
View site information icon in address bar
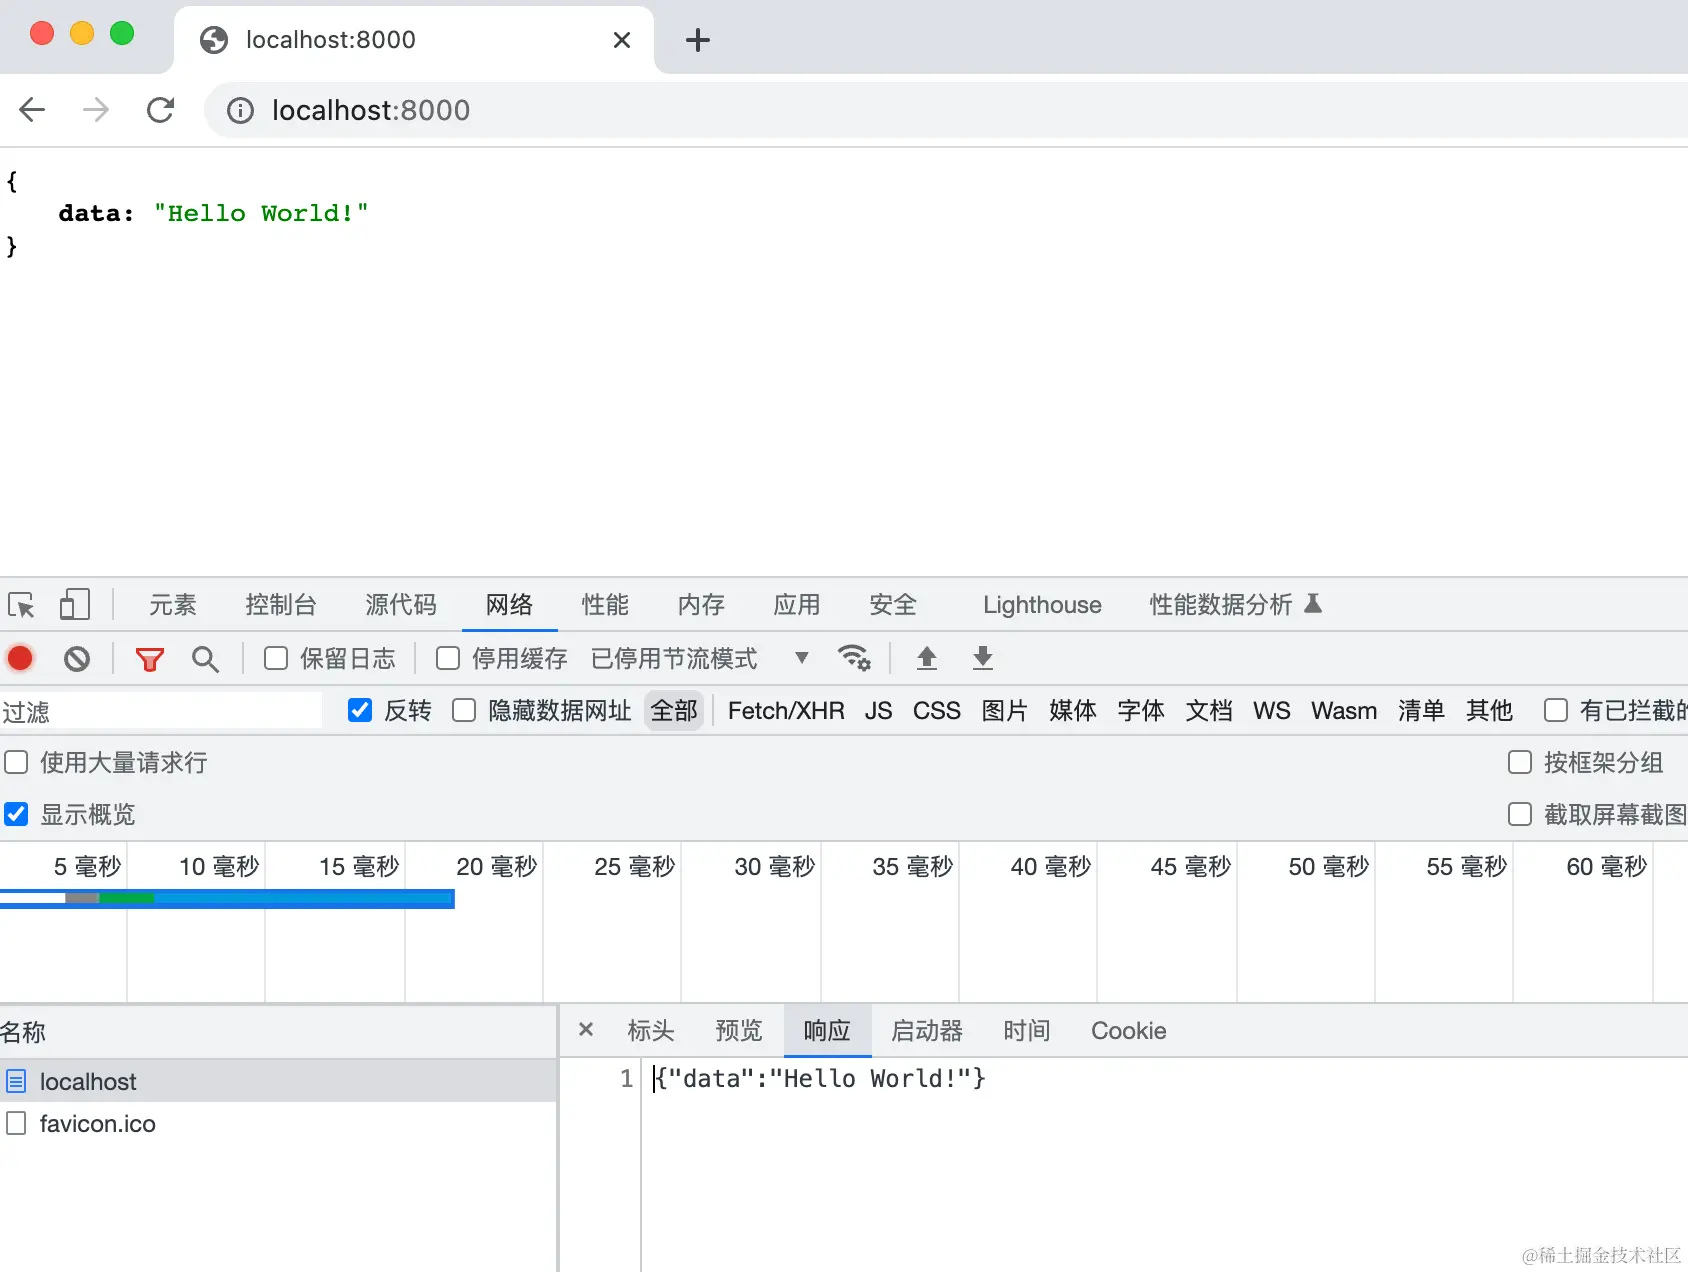tap(240, 110)
